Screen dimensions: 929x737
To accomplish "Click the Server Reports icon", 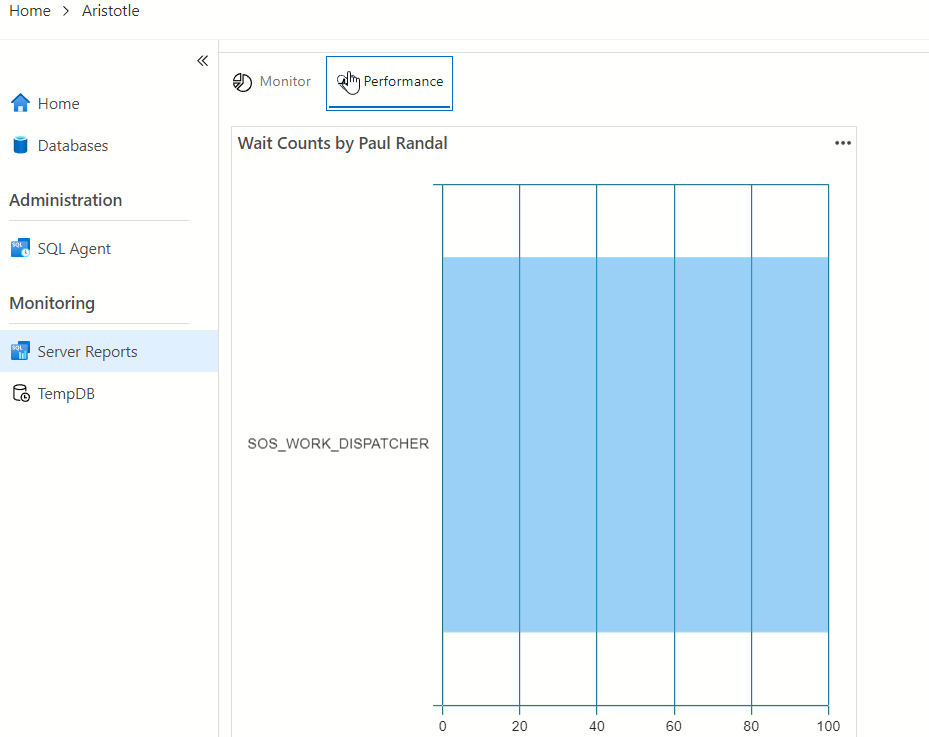I will pyautogui.click(x=20, y=351).
